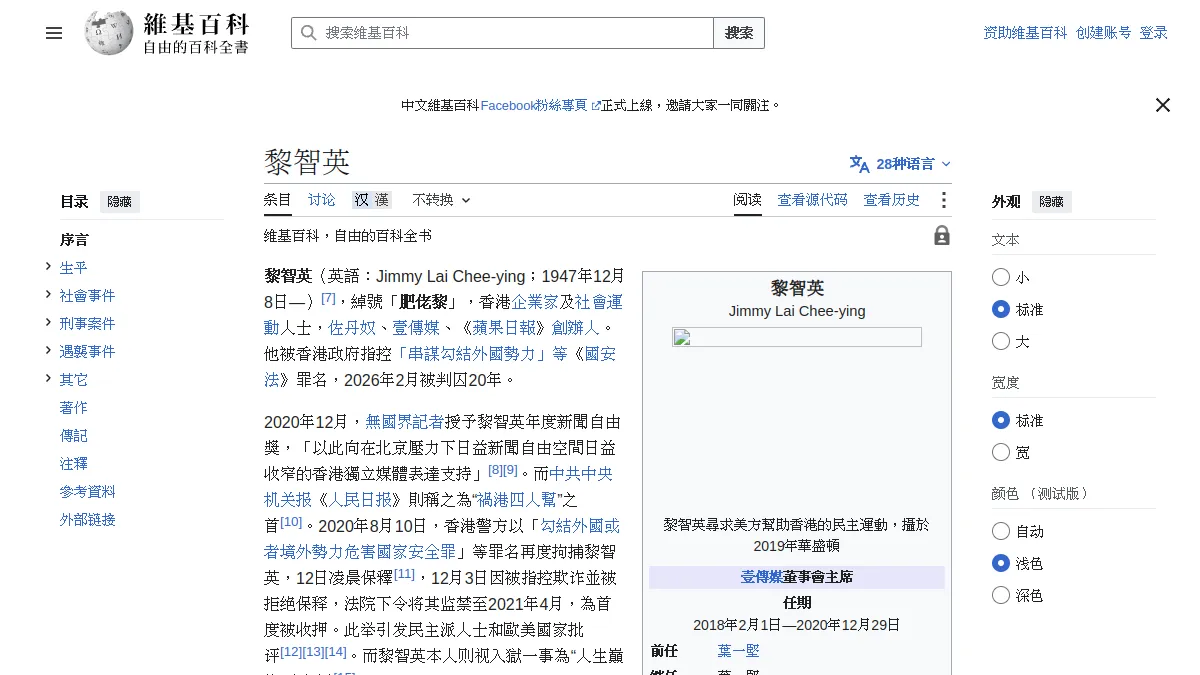
Task: Click the 资助維基百科 donate link
Action: (x=1025, y=33)
